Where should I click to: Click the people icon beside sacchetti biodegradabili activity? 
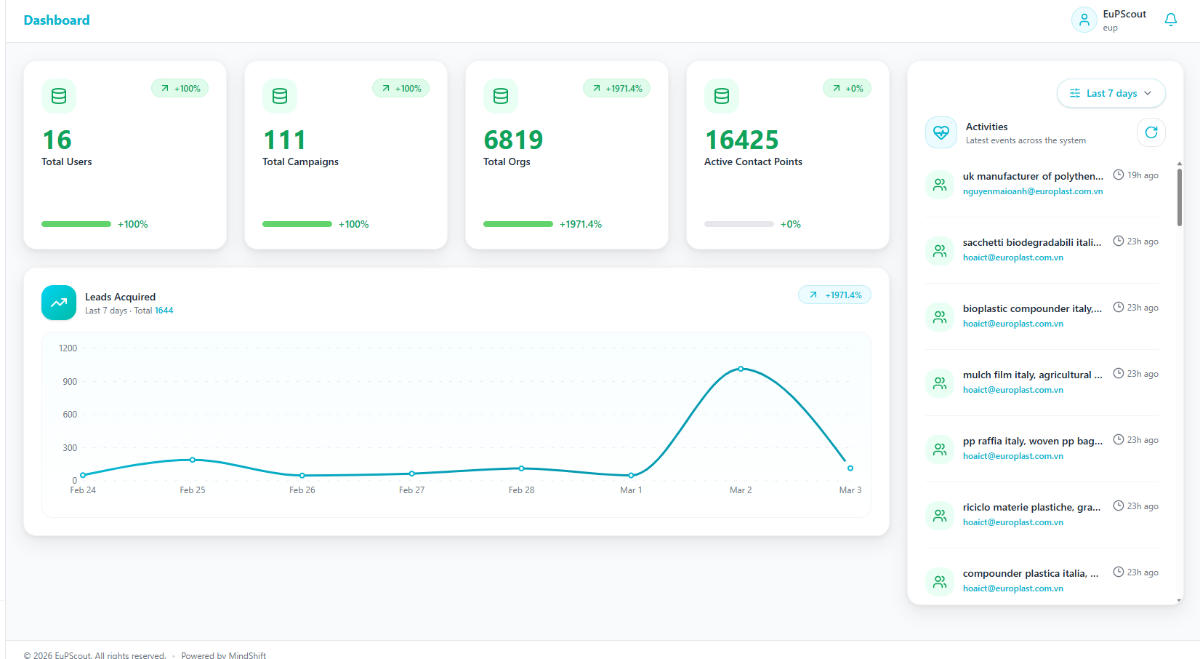[940, 251]
